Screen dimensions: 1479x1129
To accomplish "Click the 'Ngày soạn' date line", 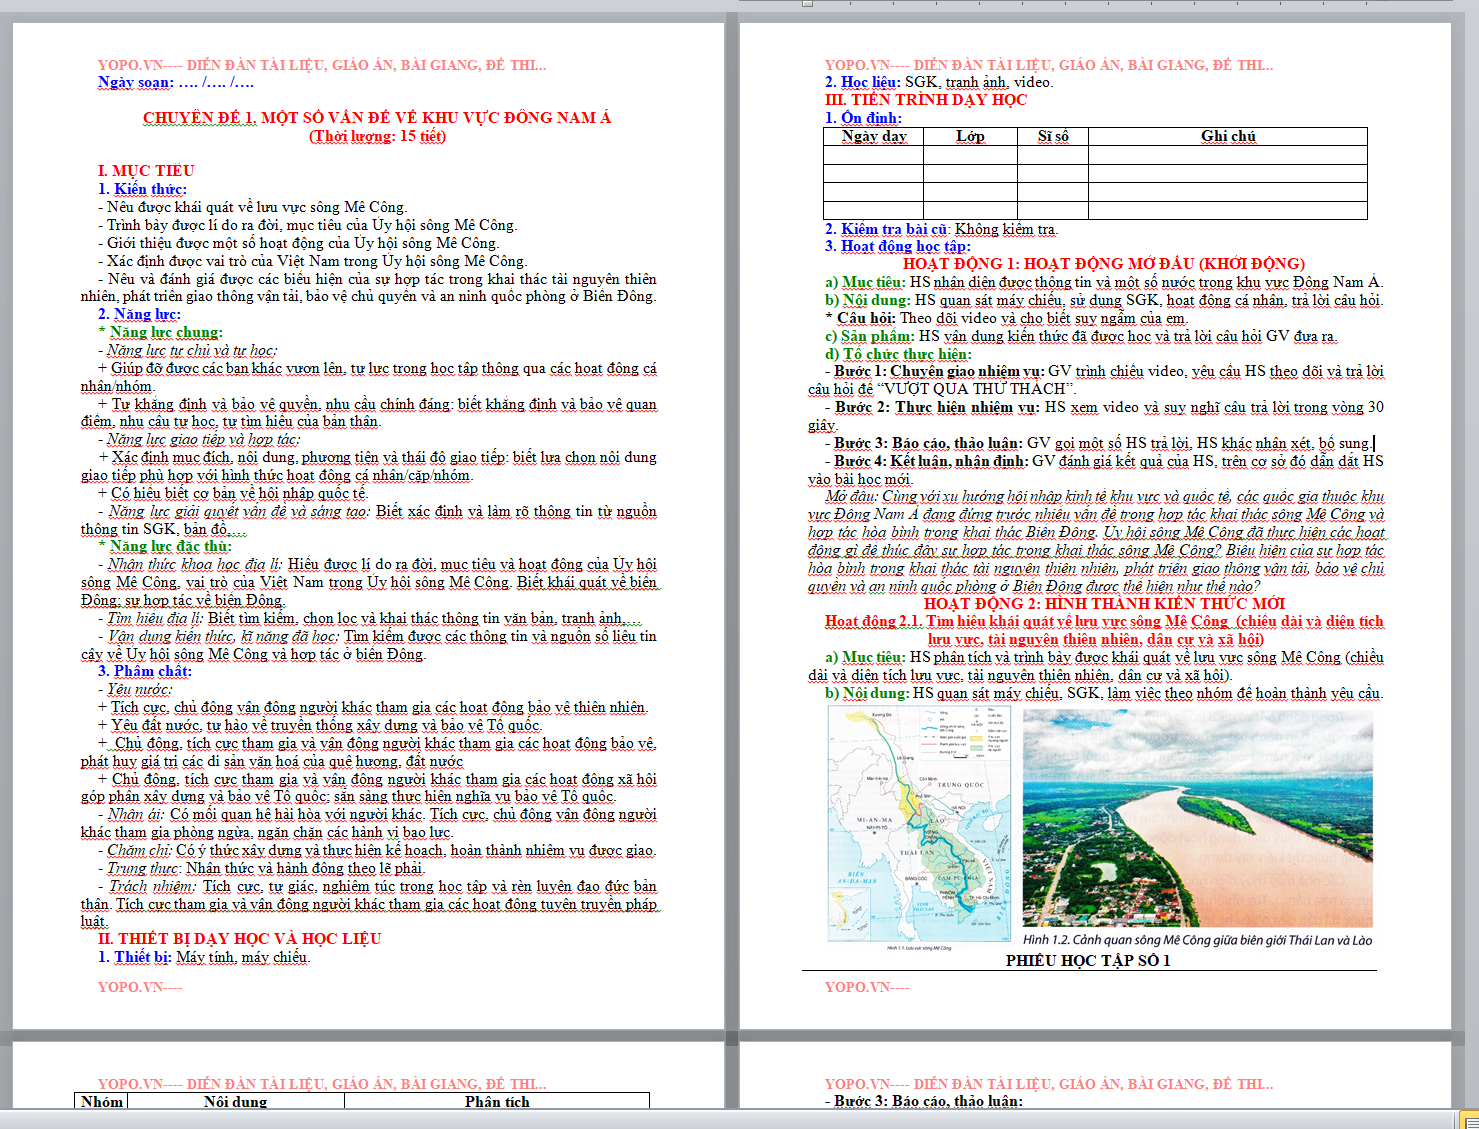I will (175, 83).
